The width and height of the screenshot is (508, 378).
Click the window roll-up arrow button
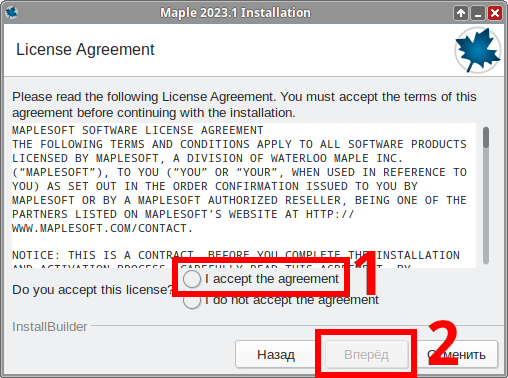[461, 13]
